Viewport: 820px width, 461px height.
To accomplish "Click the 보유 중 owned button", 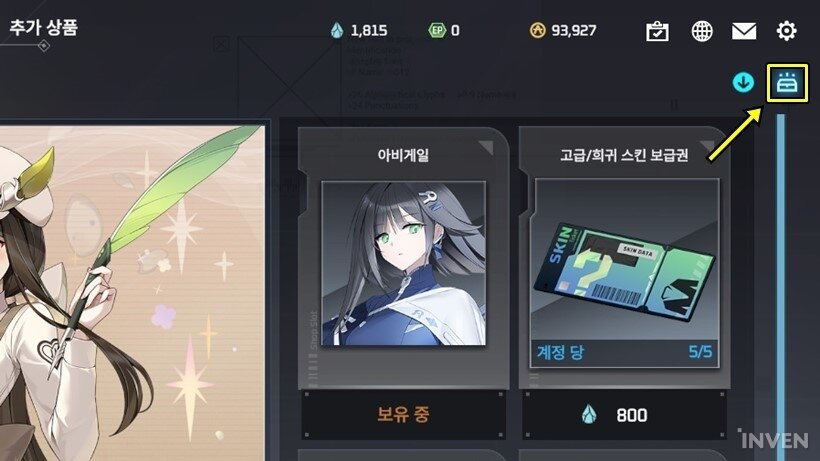I will [x=403, y=415].
